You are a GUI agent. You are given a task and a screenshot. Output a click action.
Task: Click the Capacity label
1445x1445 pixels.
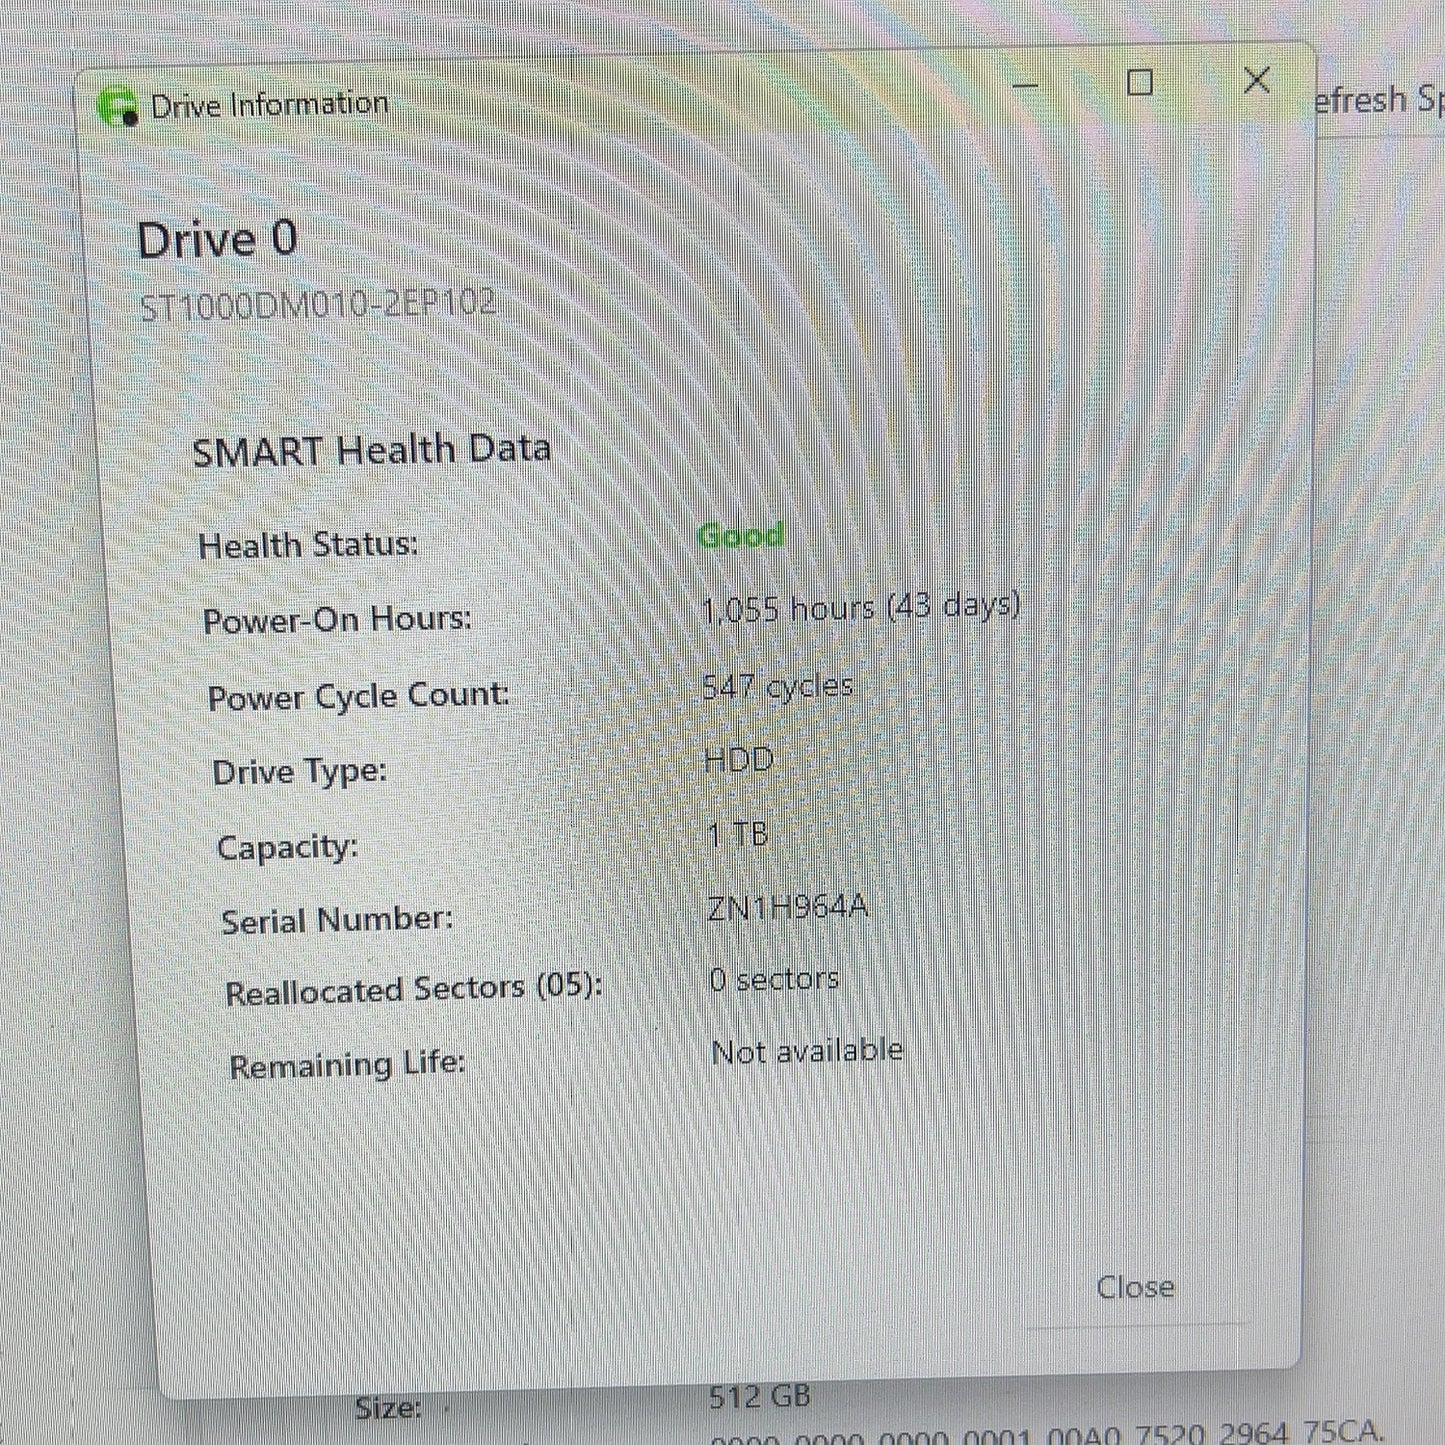click(x=287, y=848)
